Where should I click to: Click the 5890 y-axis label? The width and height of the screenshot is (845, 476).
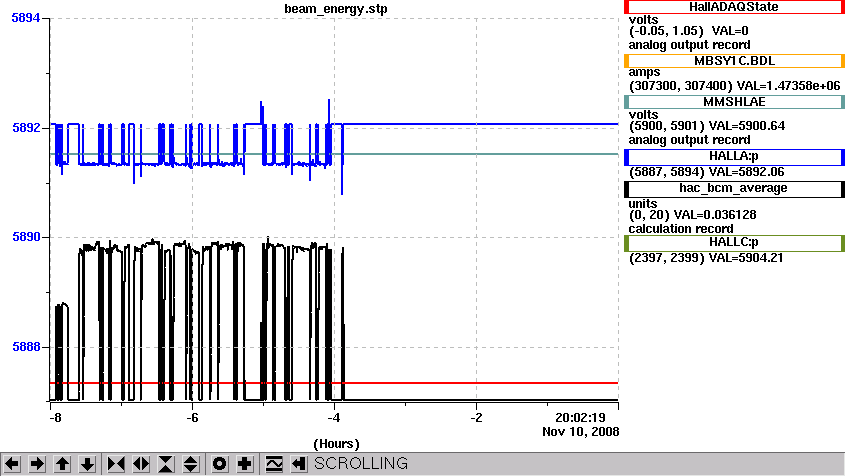pyautogui.click(x=26, y=237)
